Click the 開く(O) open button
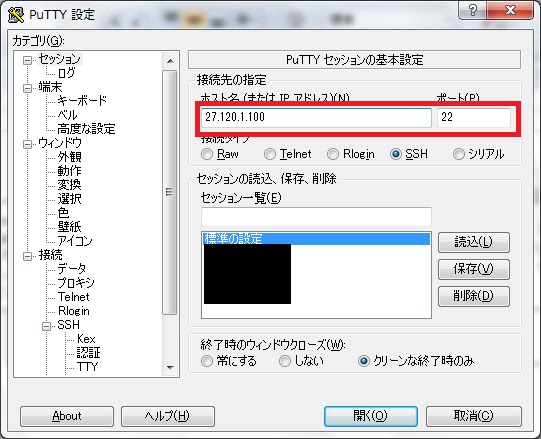Viewport: 541px width, 439px height. [371, 416]
